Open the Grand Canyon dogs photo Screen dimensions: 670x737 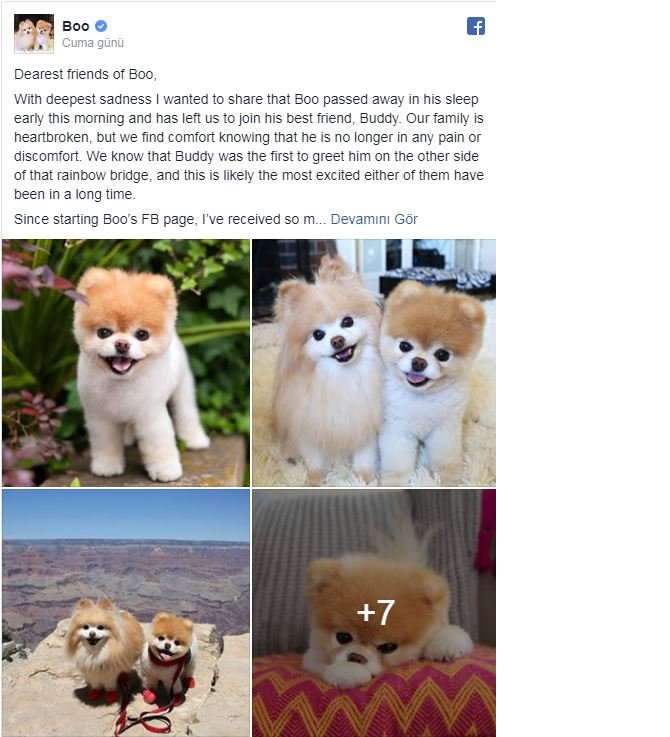(x=126, y=613)
